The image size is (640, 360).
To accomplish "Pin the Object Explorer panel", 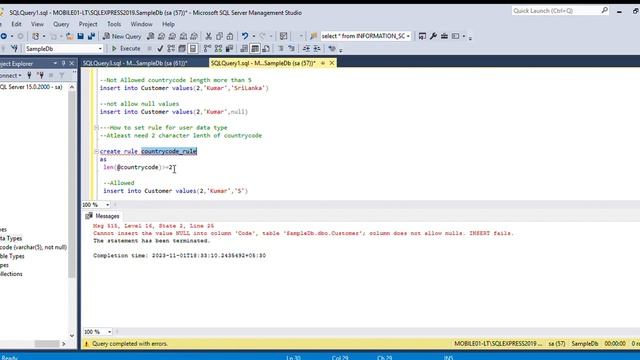I will tap(64, 63).
